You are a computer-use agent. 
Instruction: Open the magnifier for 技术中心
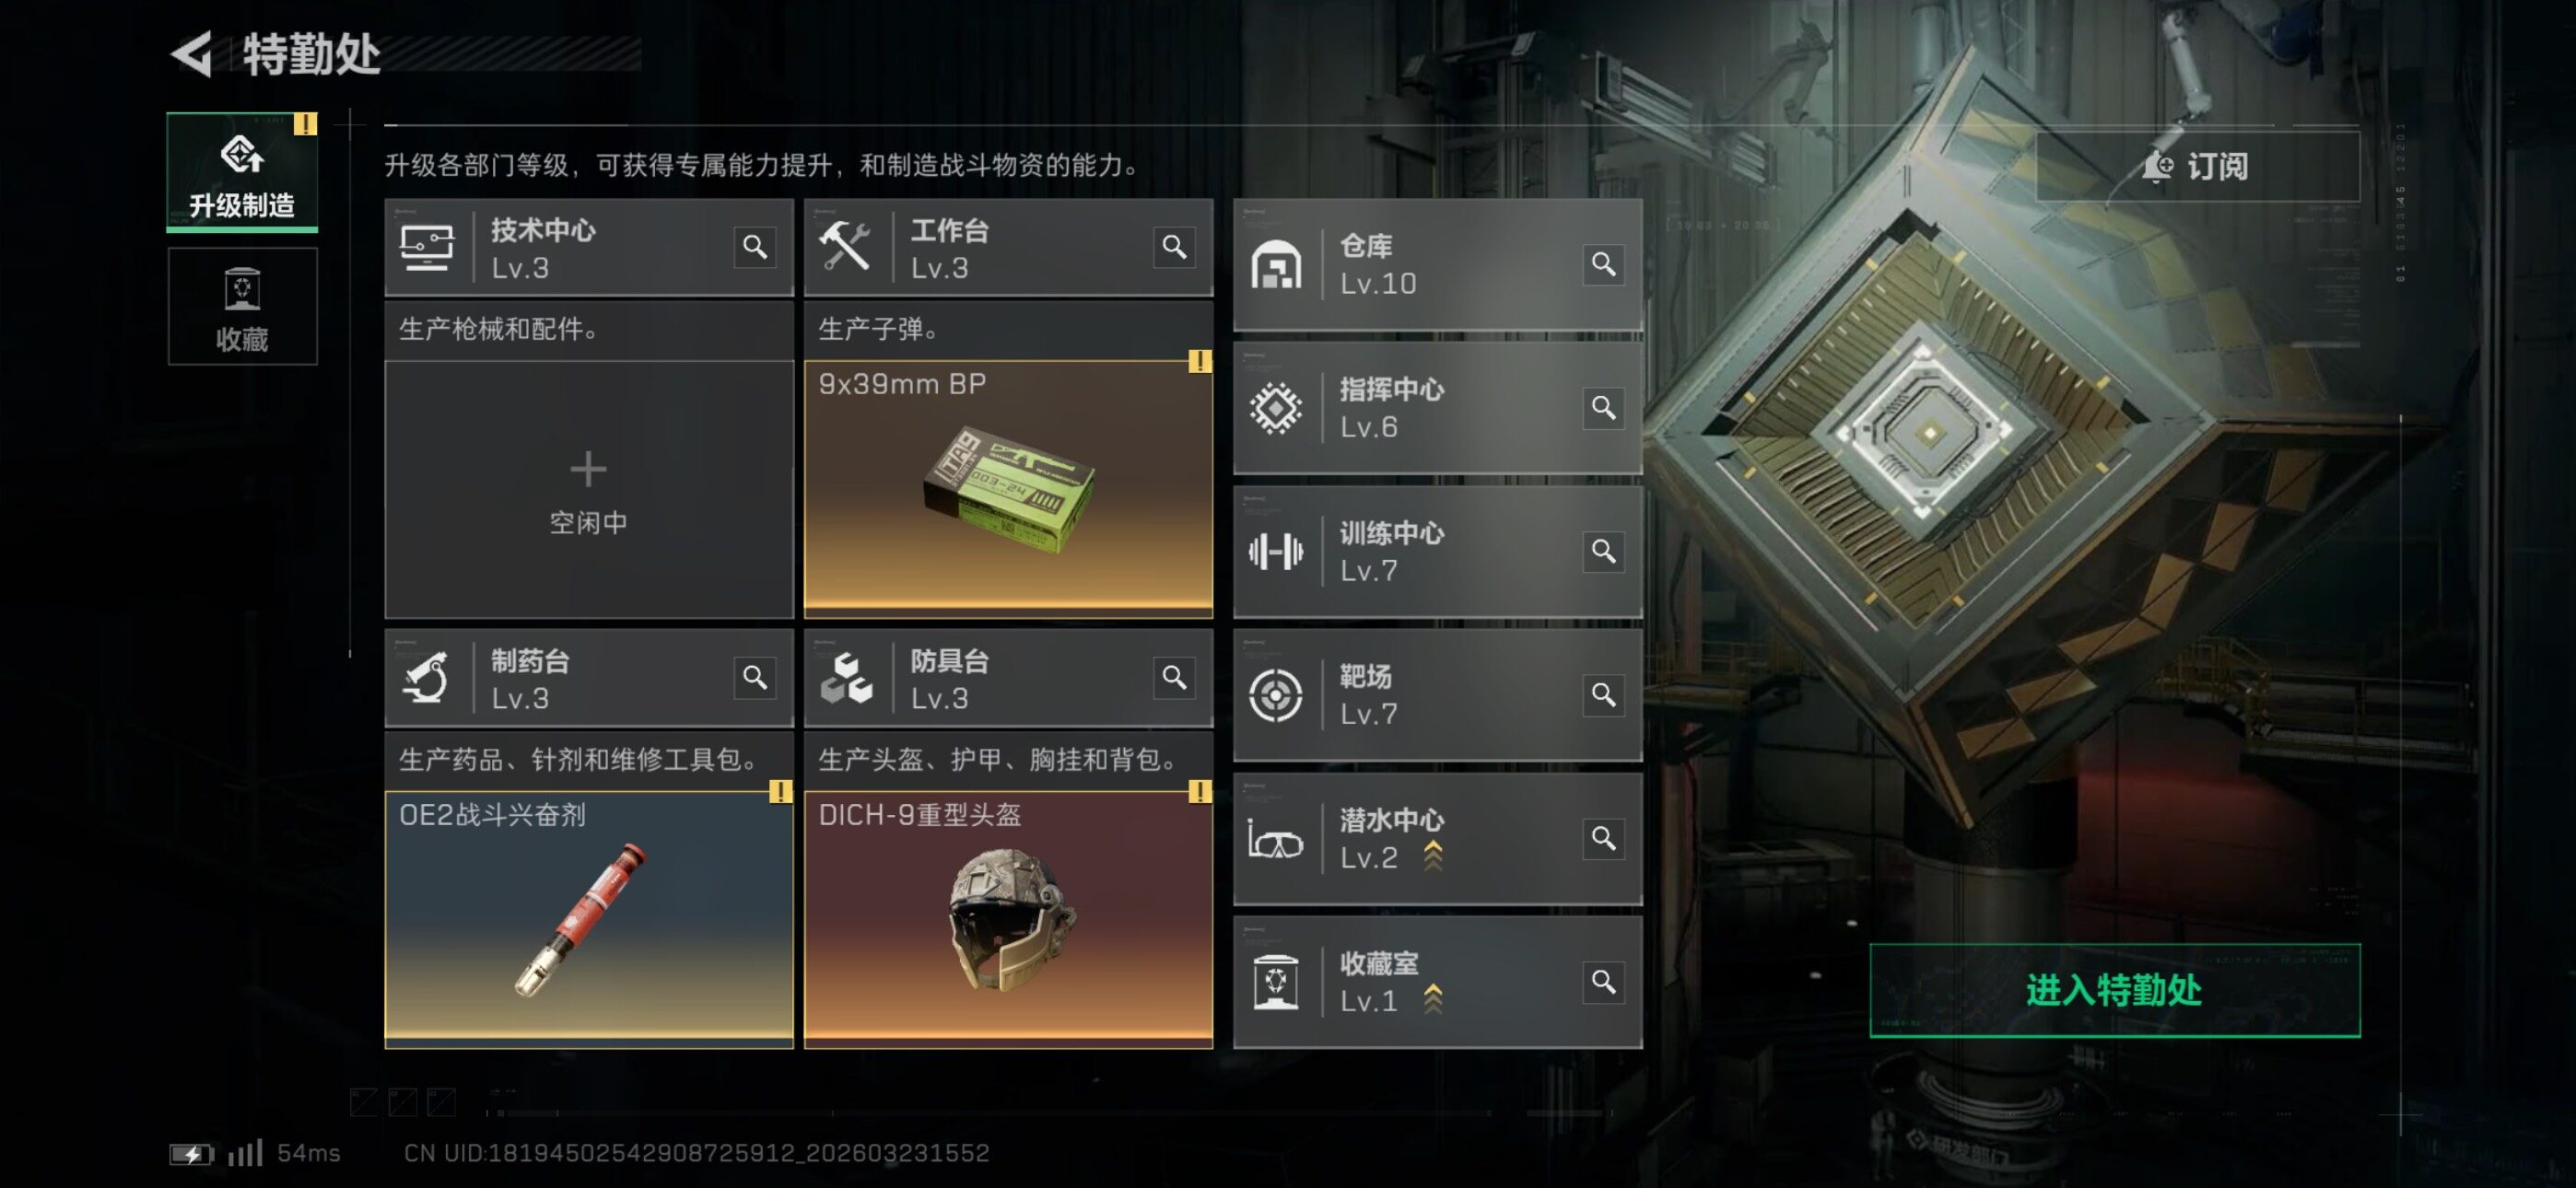(755, 247)
